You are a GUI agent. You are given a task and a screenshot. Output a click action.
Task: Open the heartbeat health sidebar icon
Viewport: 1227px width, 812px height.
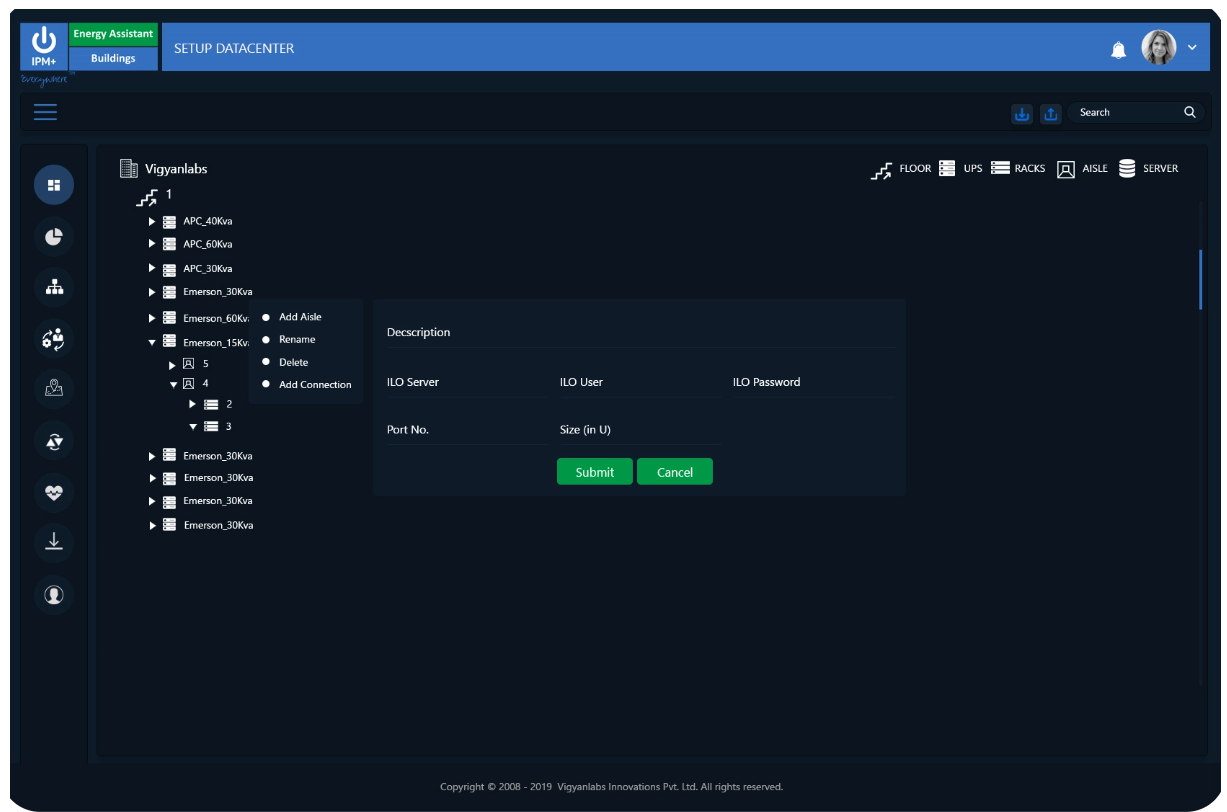pyautogui.click(x=54, y=491)
